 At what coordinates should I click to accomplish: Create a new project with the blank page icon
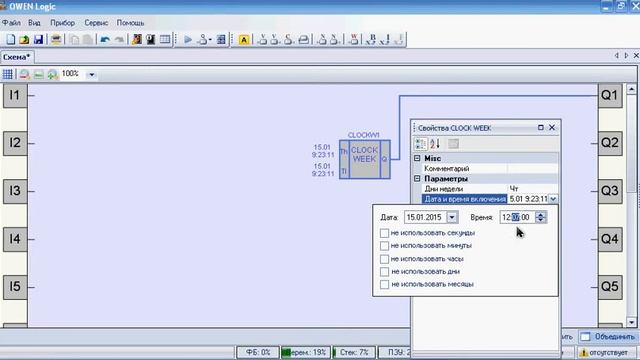(11, 40)
